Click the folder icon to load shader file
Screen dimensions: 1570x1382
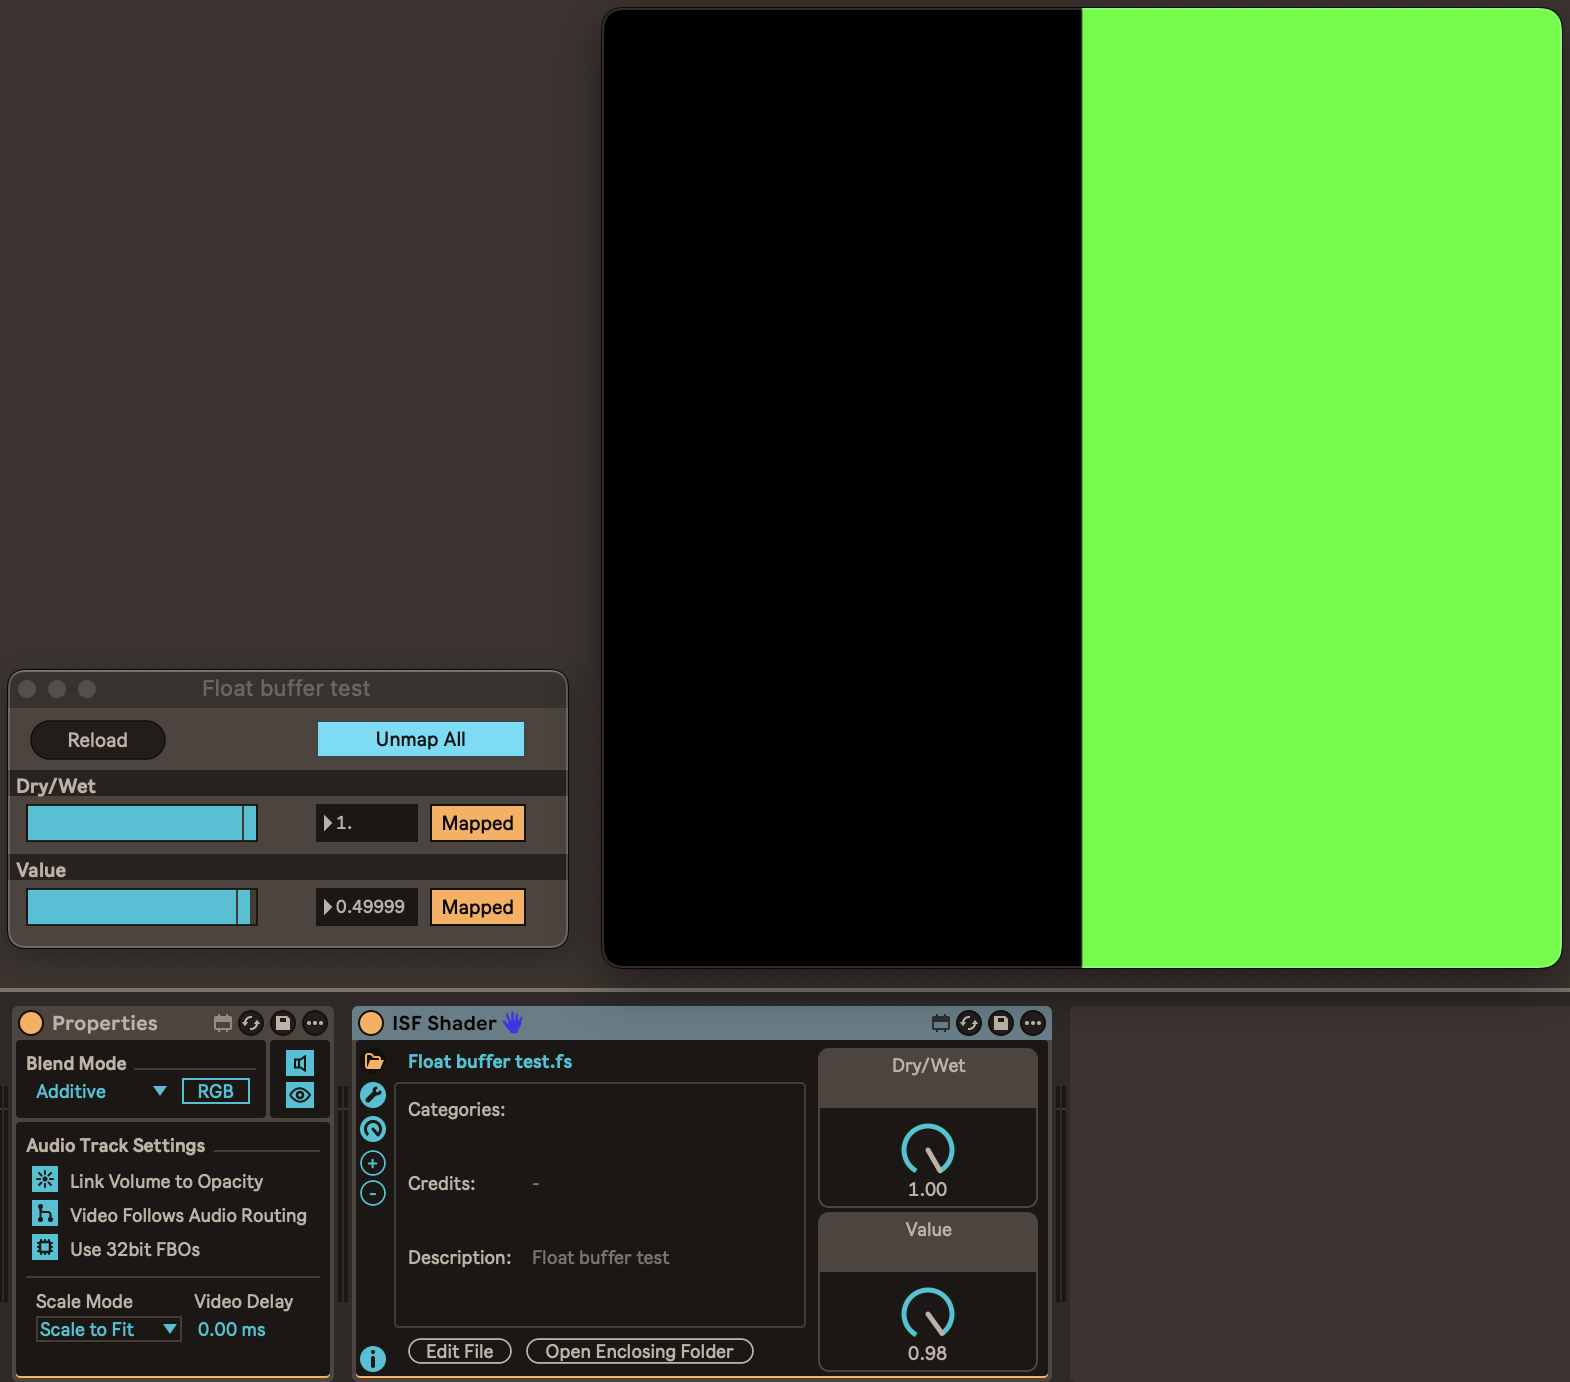pyautogui.click(x=374, y=1062)
